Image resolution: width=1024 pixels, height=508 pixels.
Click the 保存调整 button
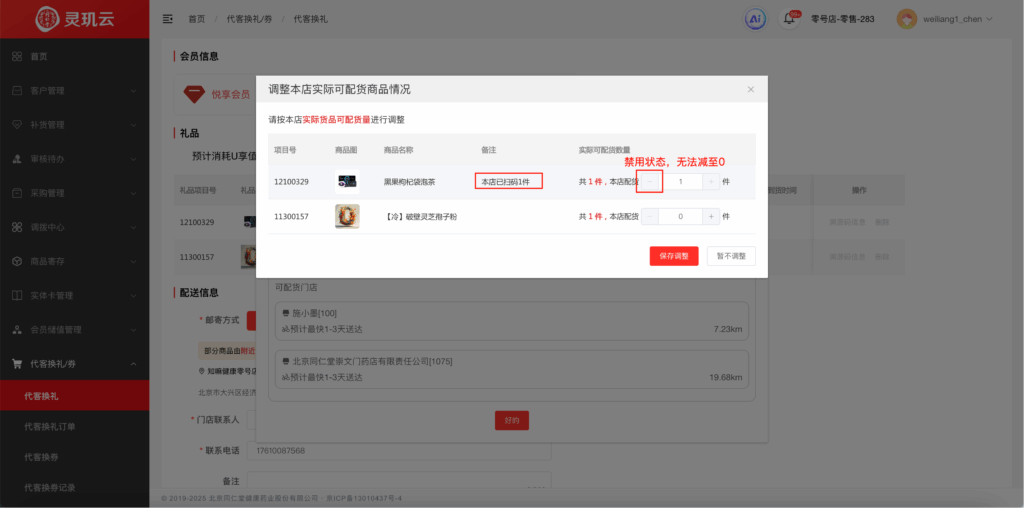click(x=673, y=256)
